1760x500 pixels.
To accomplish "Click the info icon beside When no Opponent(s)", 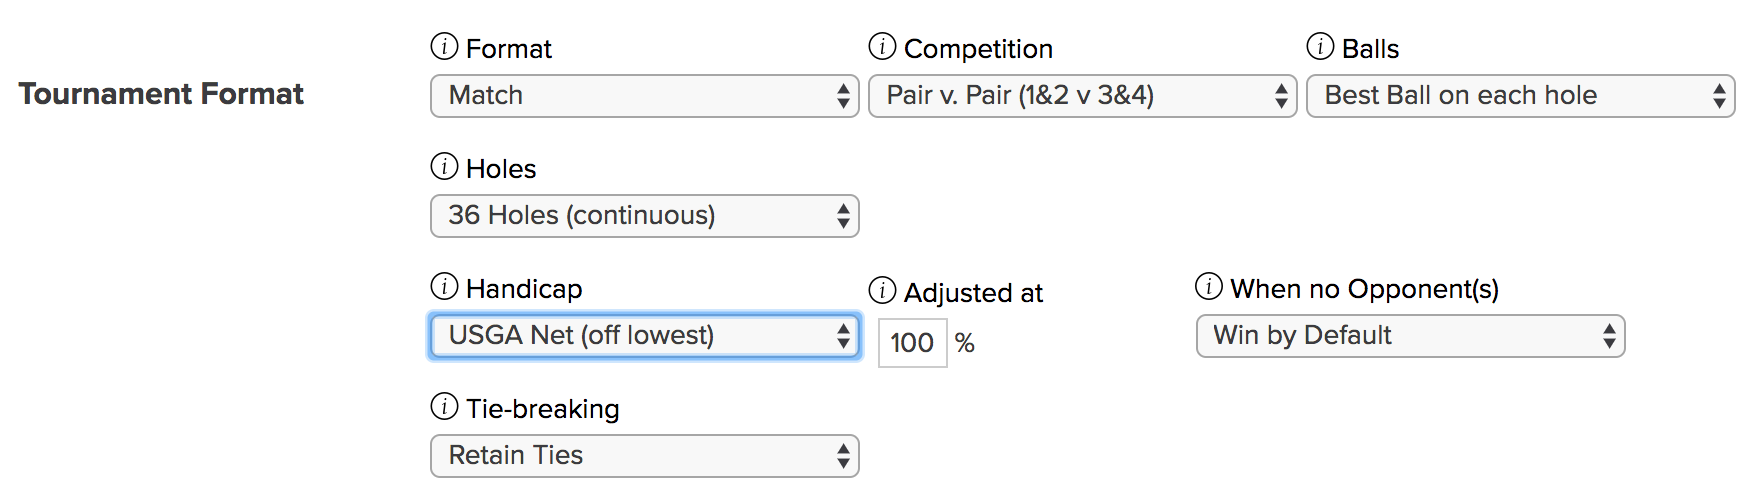I will coord(1209,286).
